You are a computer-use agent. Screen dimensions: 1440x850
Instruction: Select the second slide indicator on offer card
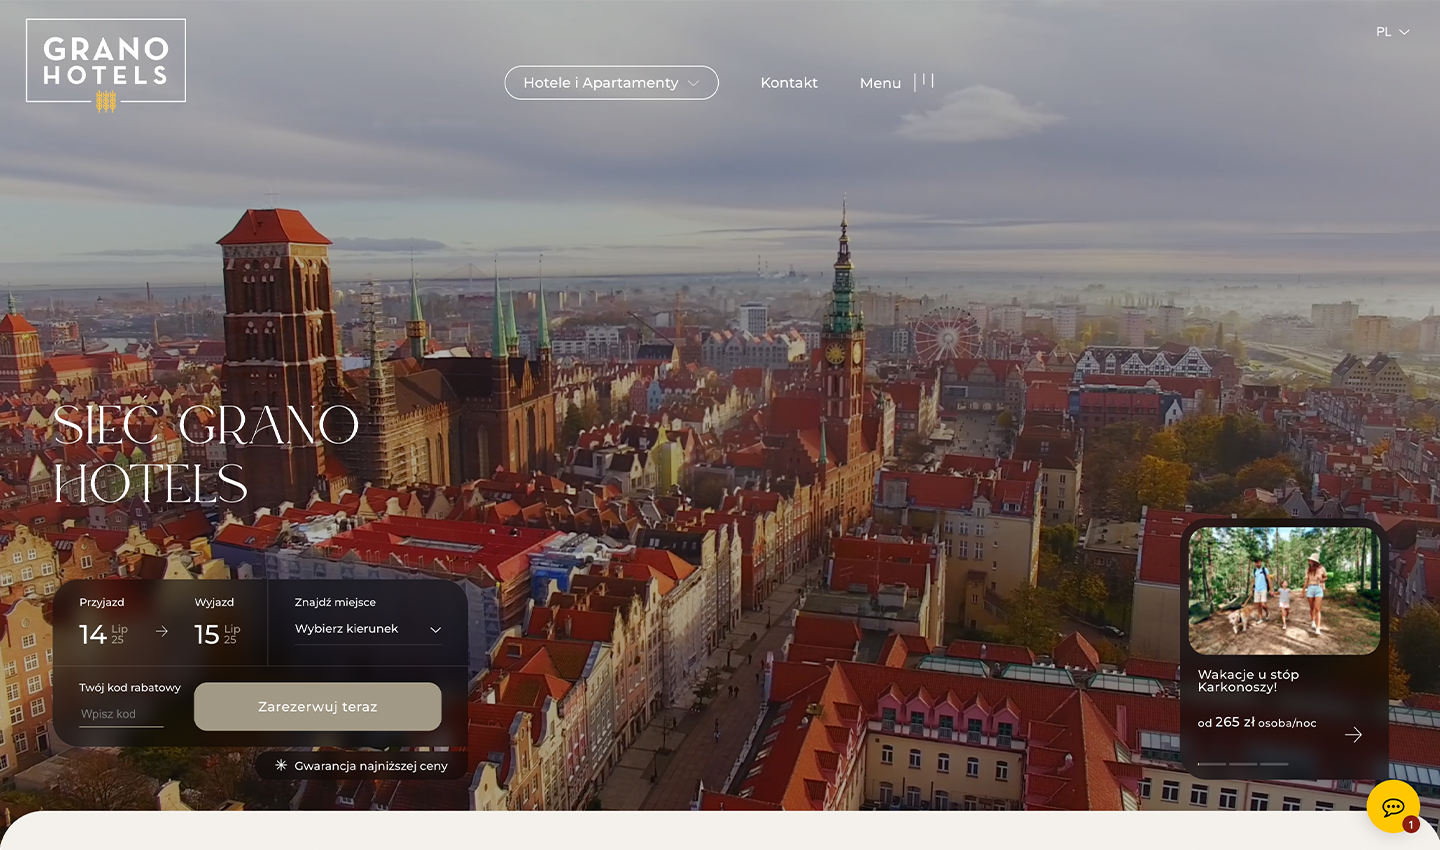[x=1243, y=764]
